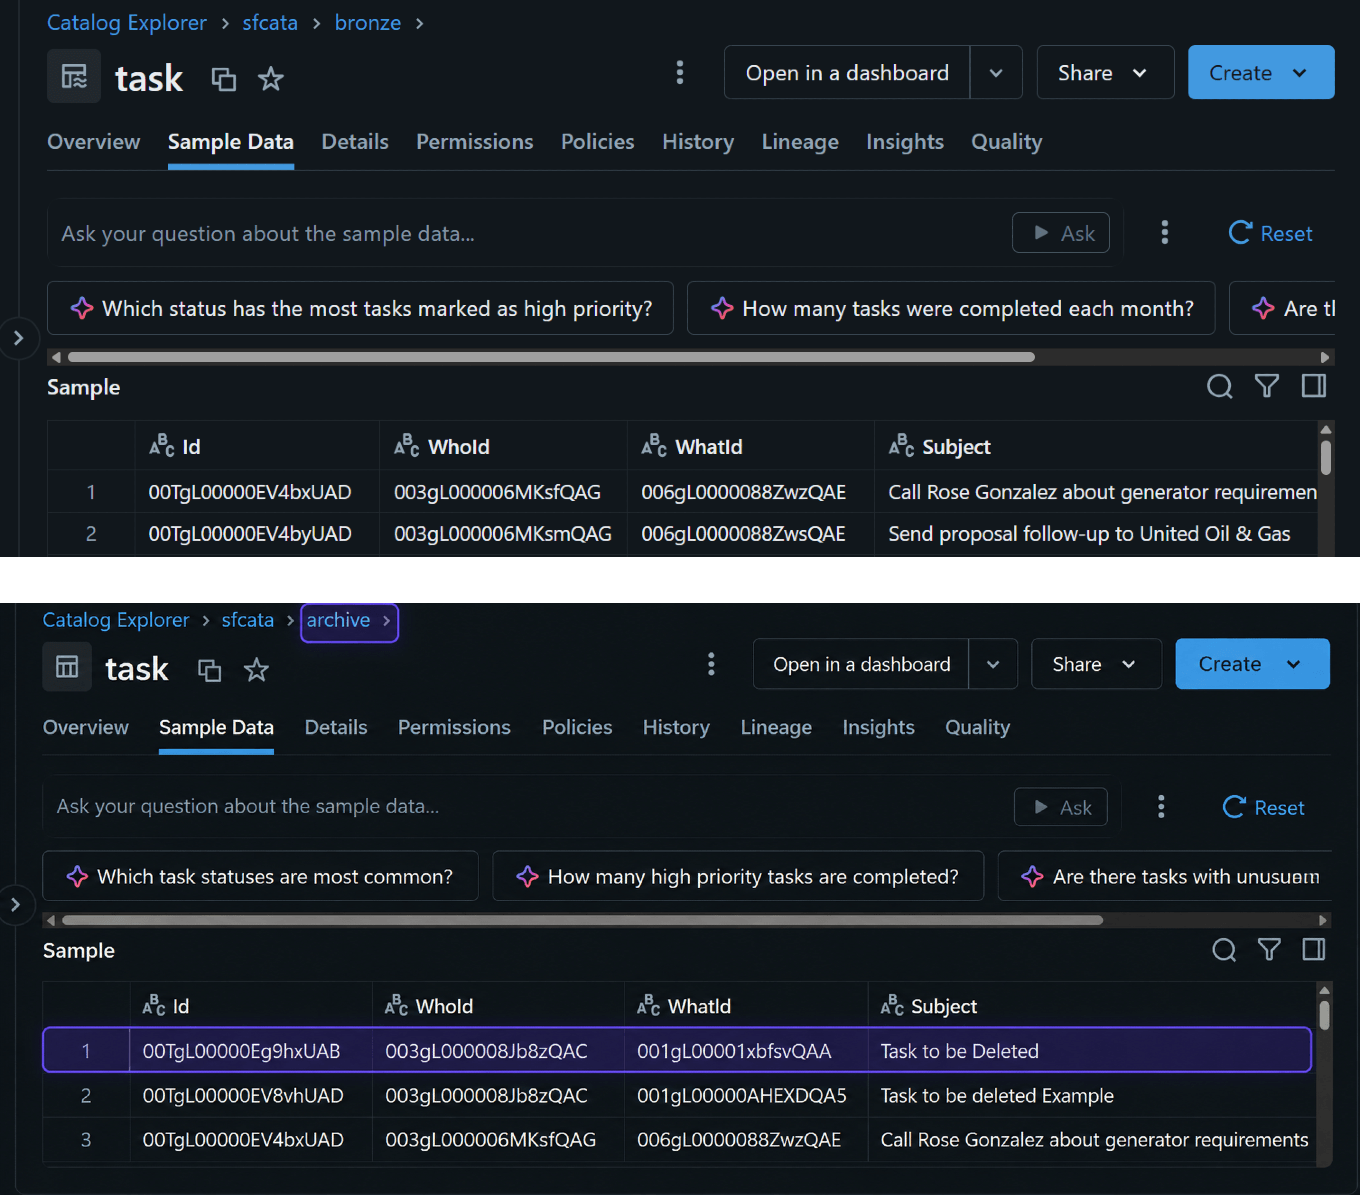Open filter for archive Sample table

coord(1269,950)
